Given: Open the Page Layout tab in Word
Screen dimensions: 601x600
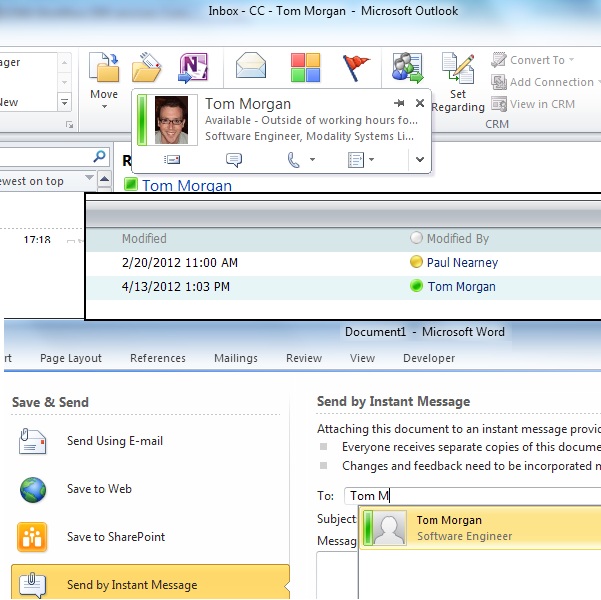Looking at the screenshot, I should coord(71,358).
